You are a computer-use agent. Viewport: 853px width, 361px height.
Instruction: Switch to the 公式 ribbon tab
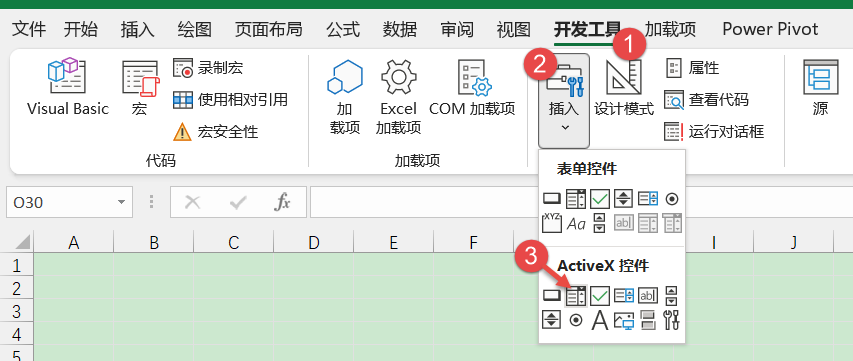343,29
